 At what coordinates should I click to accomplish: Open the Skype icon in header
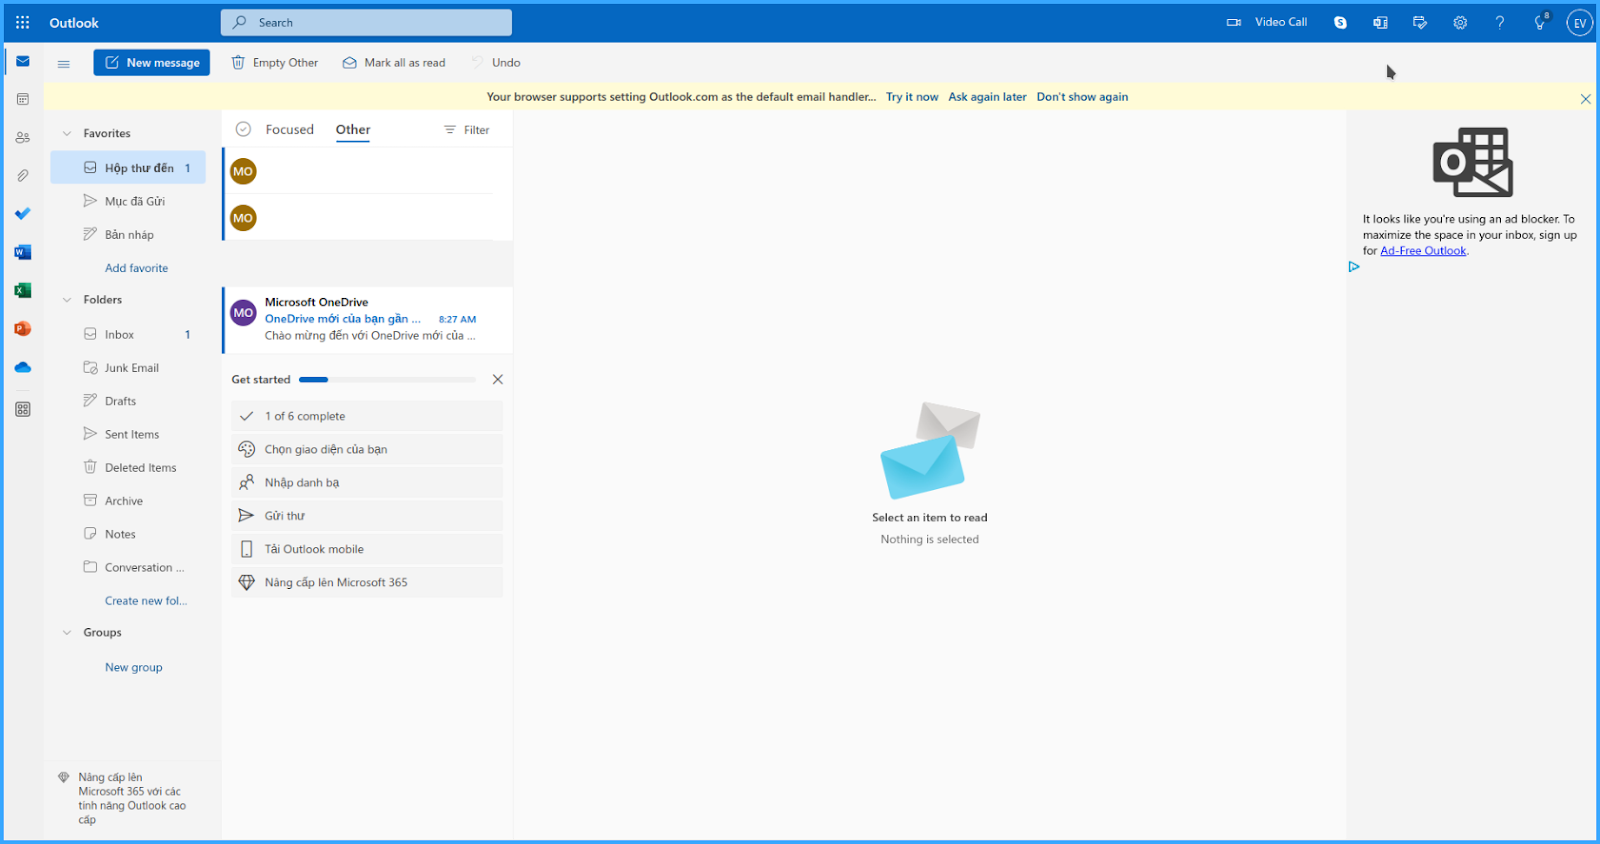coord(1340,22)
